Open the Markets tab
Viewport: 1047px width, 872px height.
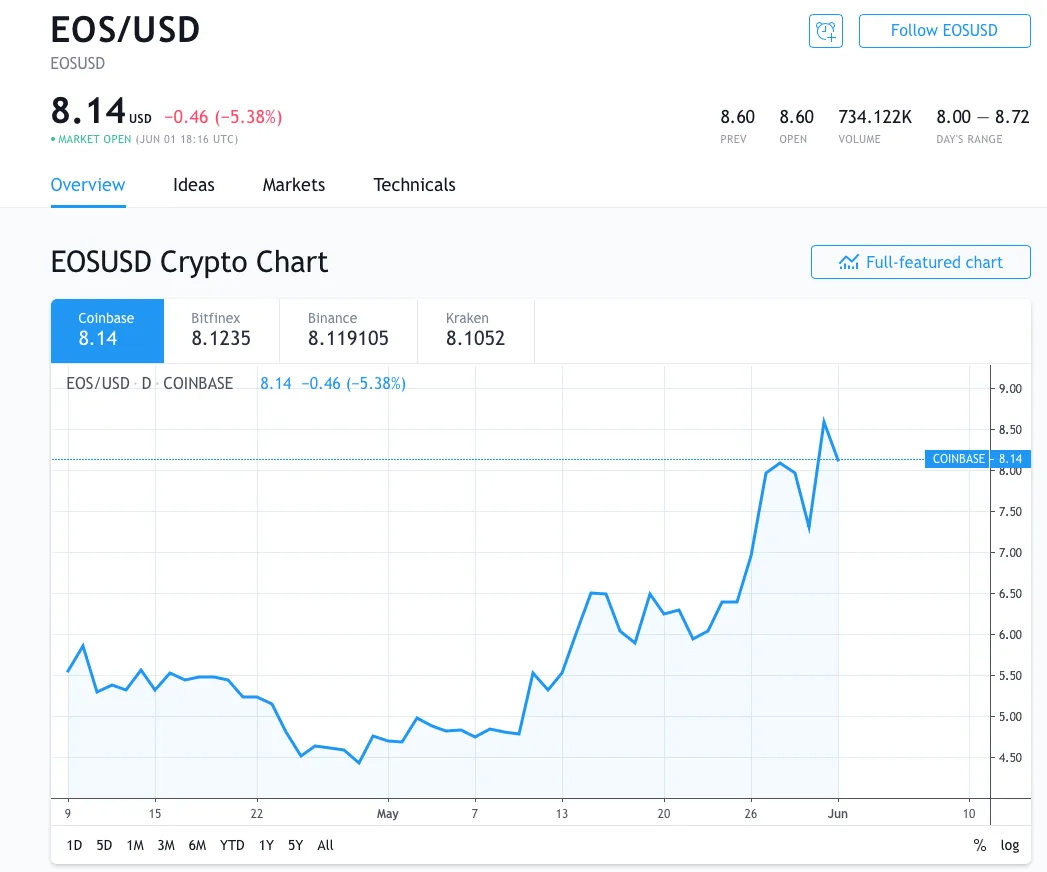click(294, 185)
